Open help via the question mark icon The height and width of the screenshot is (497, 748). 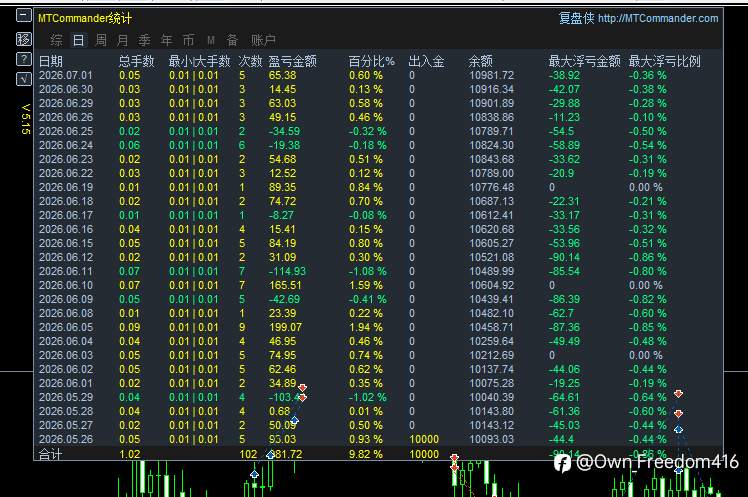click(x=23, y=59)
